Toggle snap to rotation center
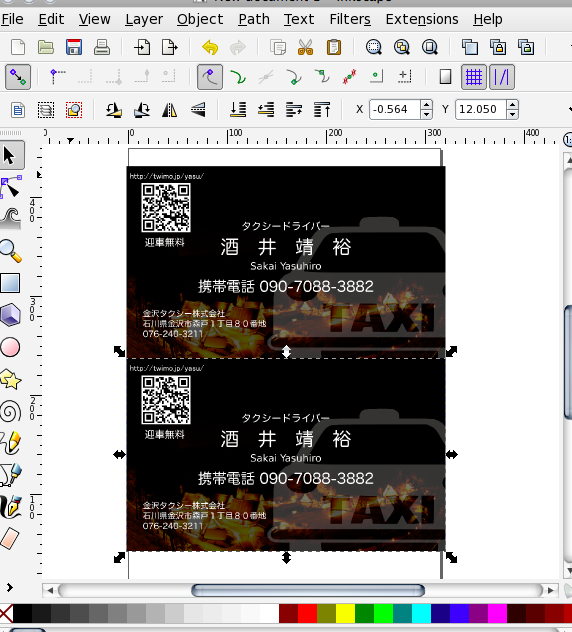The width and height of the screenshot is (572, 632). point(405,77)
